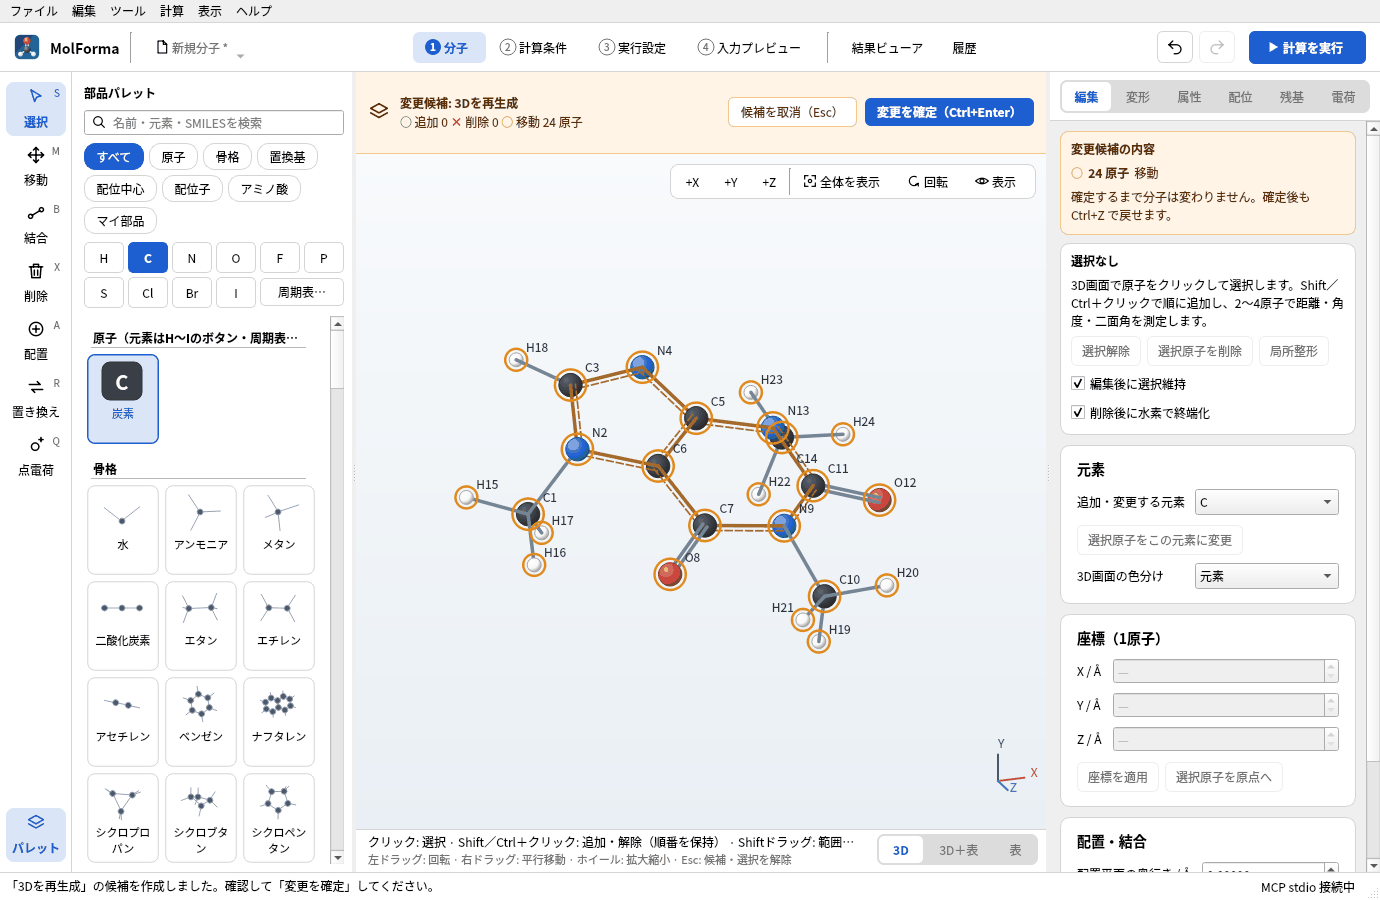Select the 選択 (select) tool
The width and height of the screenshot is (1380, 900).
pos(36,108)
